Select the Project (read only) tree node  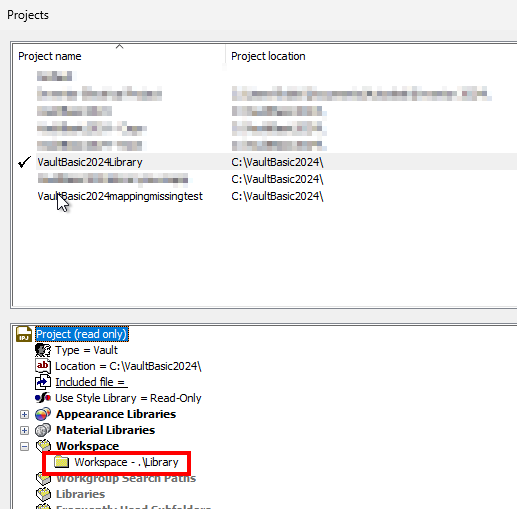tap(82, 334)
